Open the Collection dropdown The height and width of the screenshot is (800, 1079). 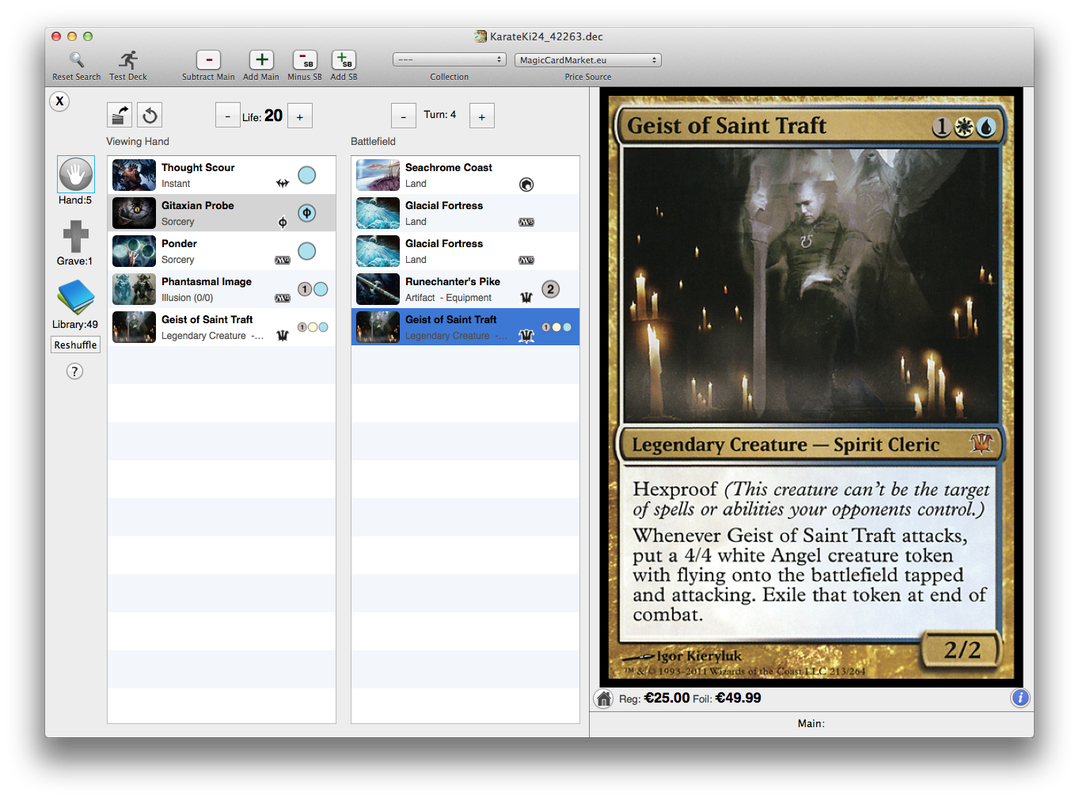(x=449, y=60)
